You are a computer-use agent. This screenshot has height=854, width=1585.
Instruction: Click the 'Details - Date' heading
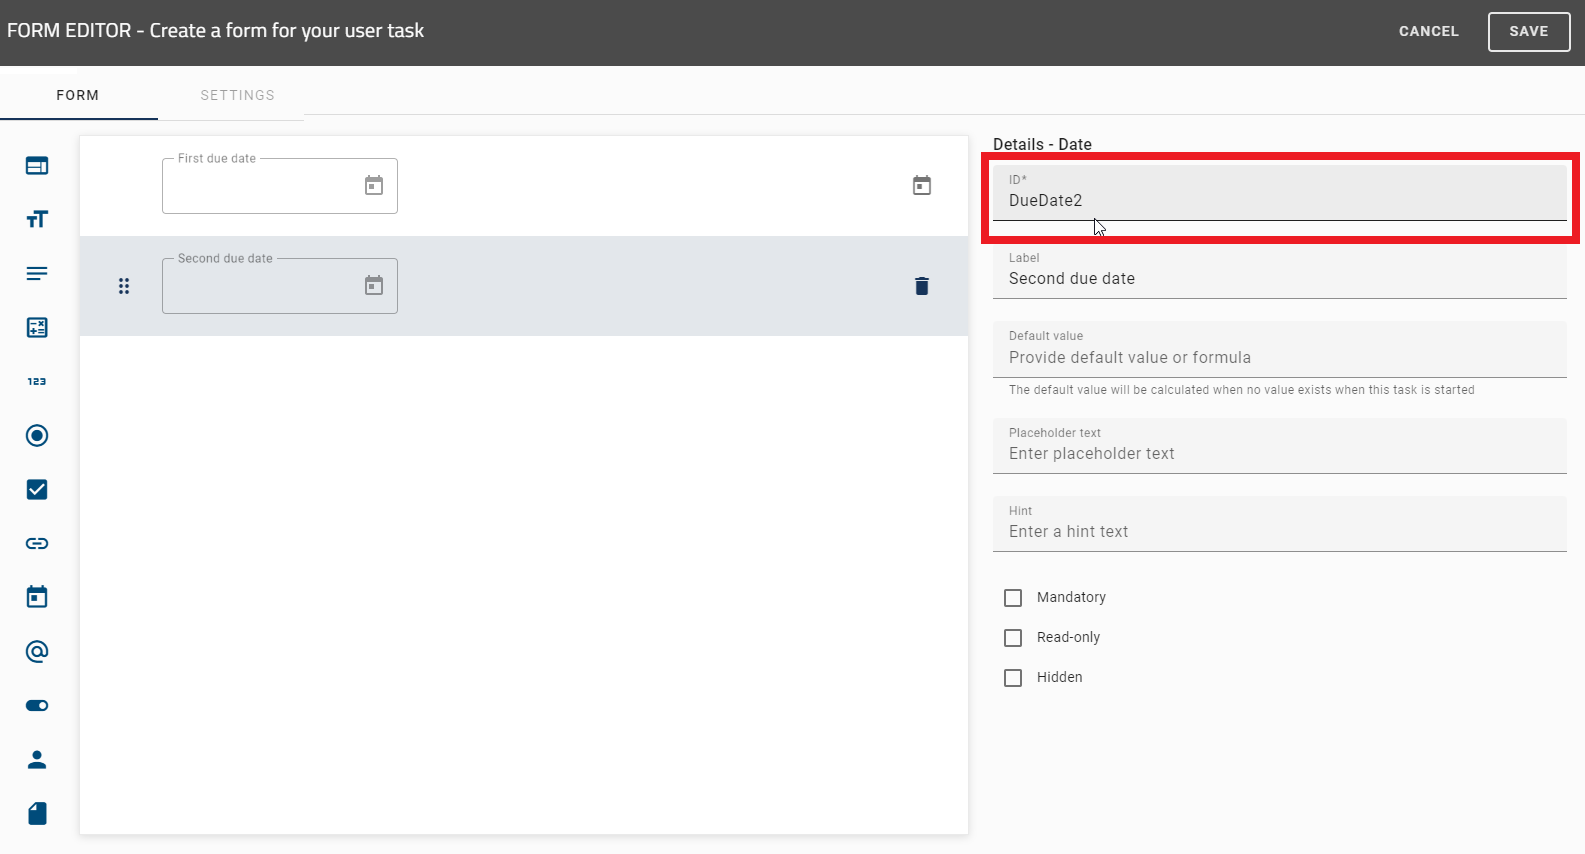[x=1042, y=144]
